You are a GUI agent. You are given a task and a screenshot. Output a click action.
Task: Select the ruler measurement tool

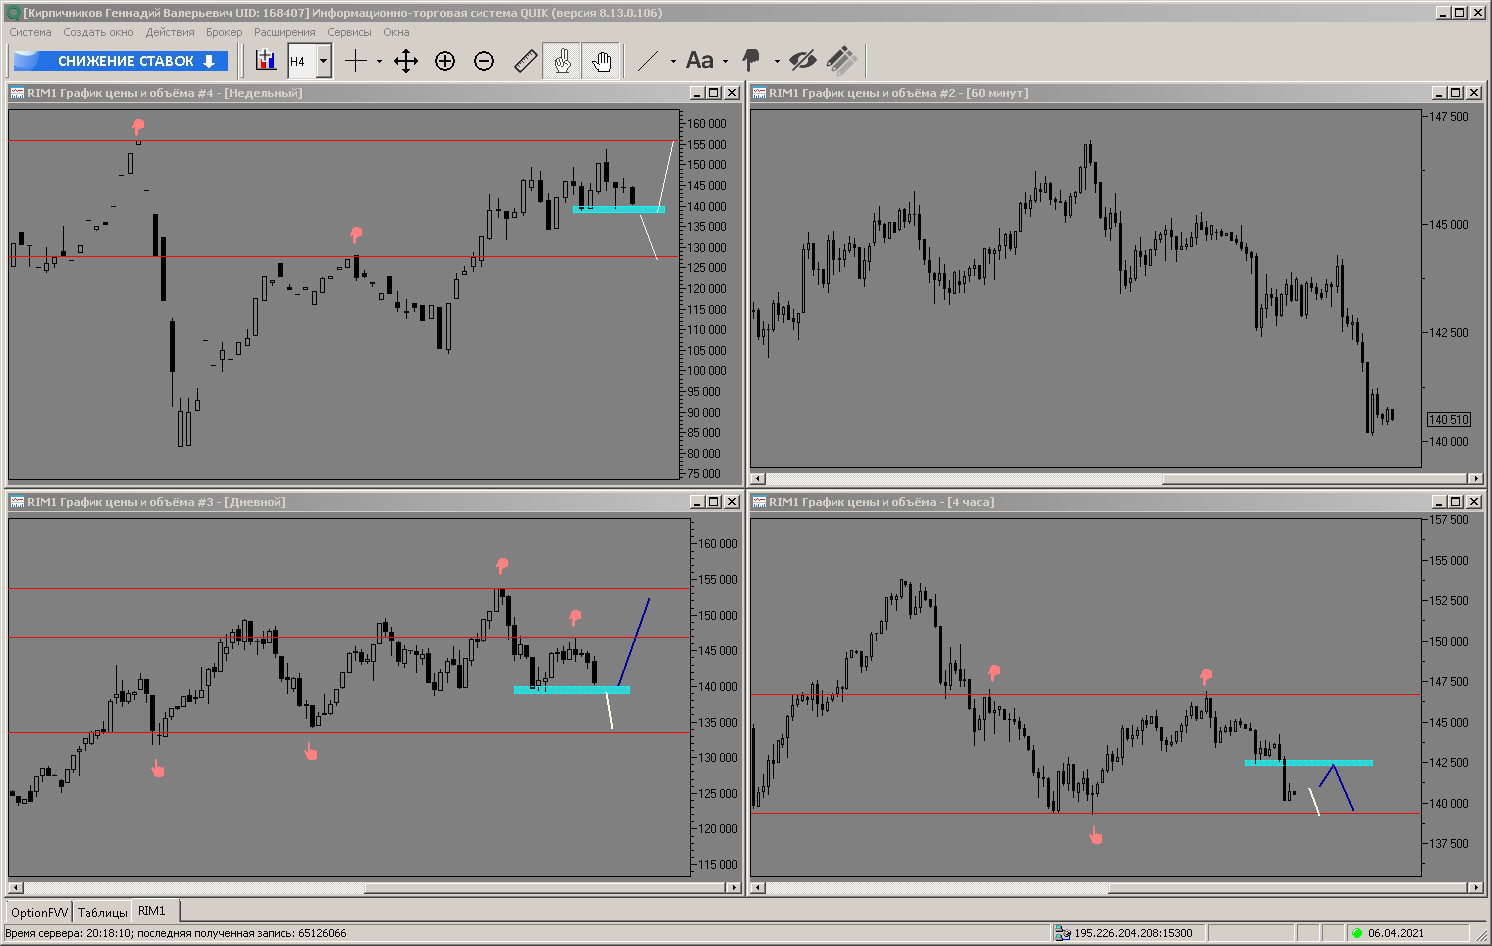525,61
